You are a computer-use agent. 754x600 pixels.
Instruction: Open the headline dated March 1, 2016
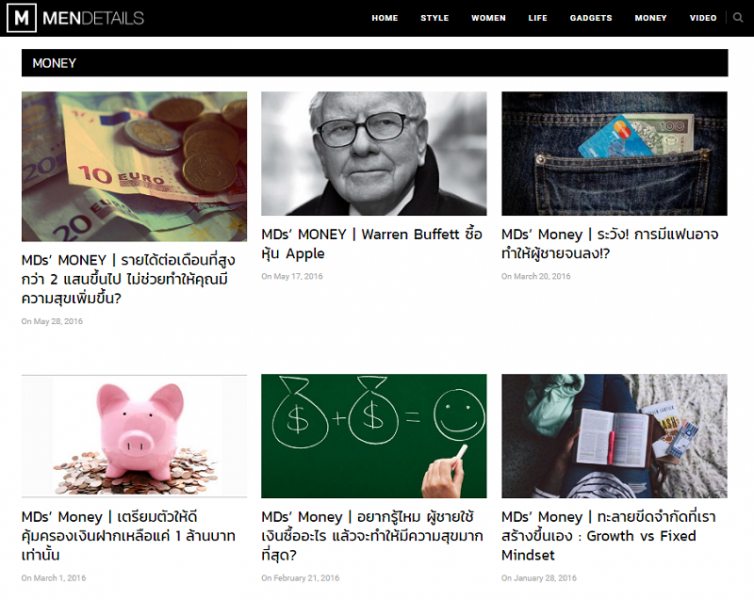click(128, 536)
